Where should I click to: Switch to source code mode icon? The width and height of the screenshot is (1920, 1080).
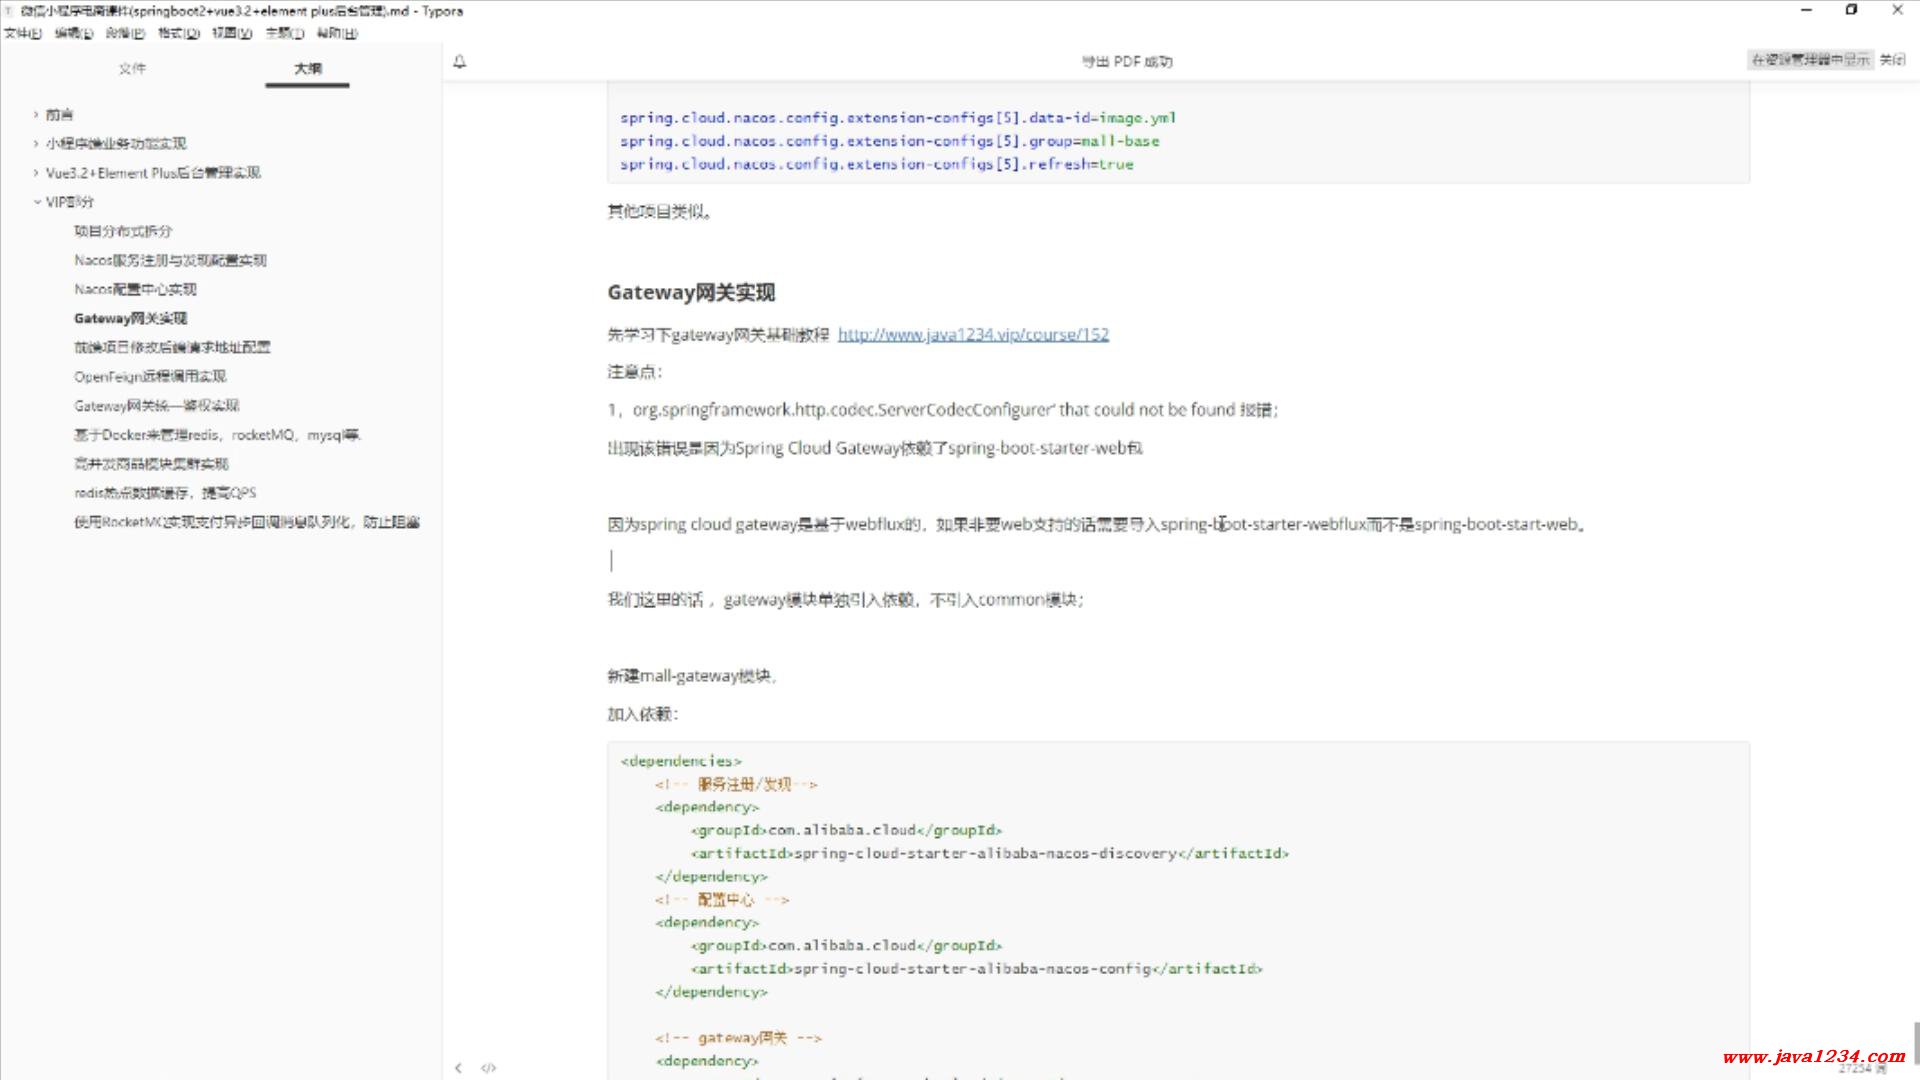pos(488,1068)
